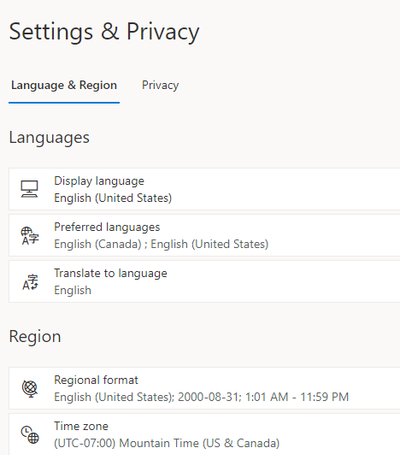Select the Language & Region tab

click(x=64, y=85)
